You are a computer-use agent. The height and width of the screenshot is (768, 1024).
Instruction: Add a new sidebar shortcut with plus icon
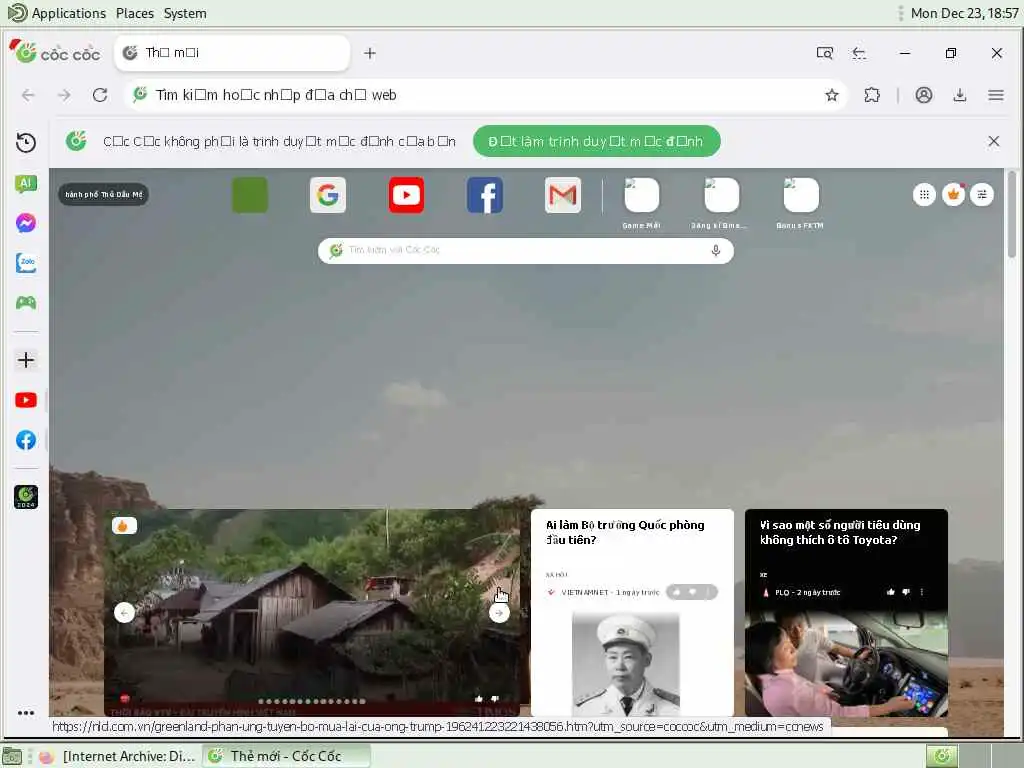25,360
